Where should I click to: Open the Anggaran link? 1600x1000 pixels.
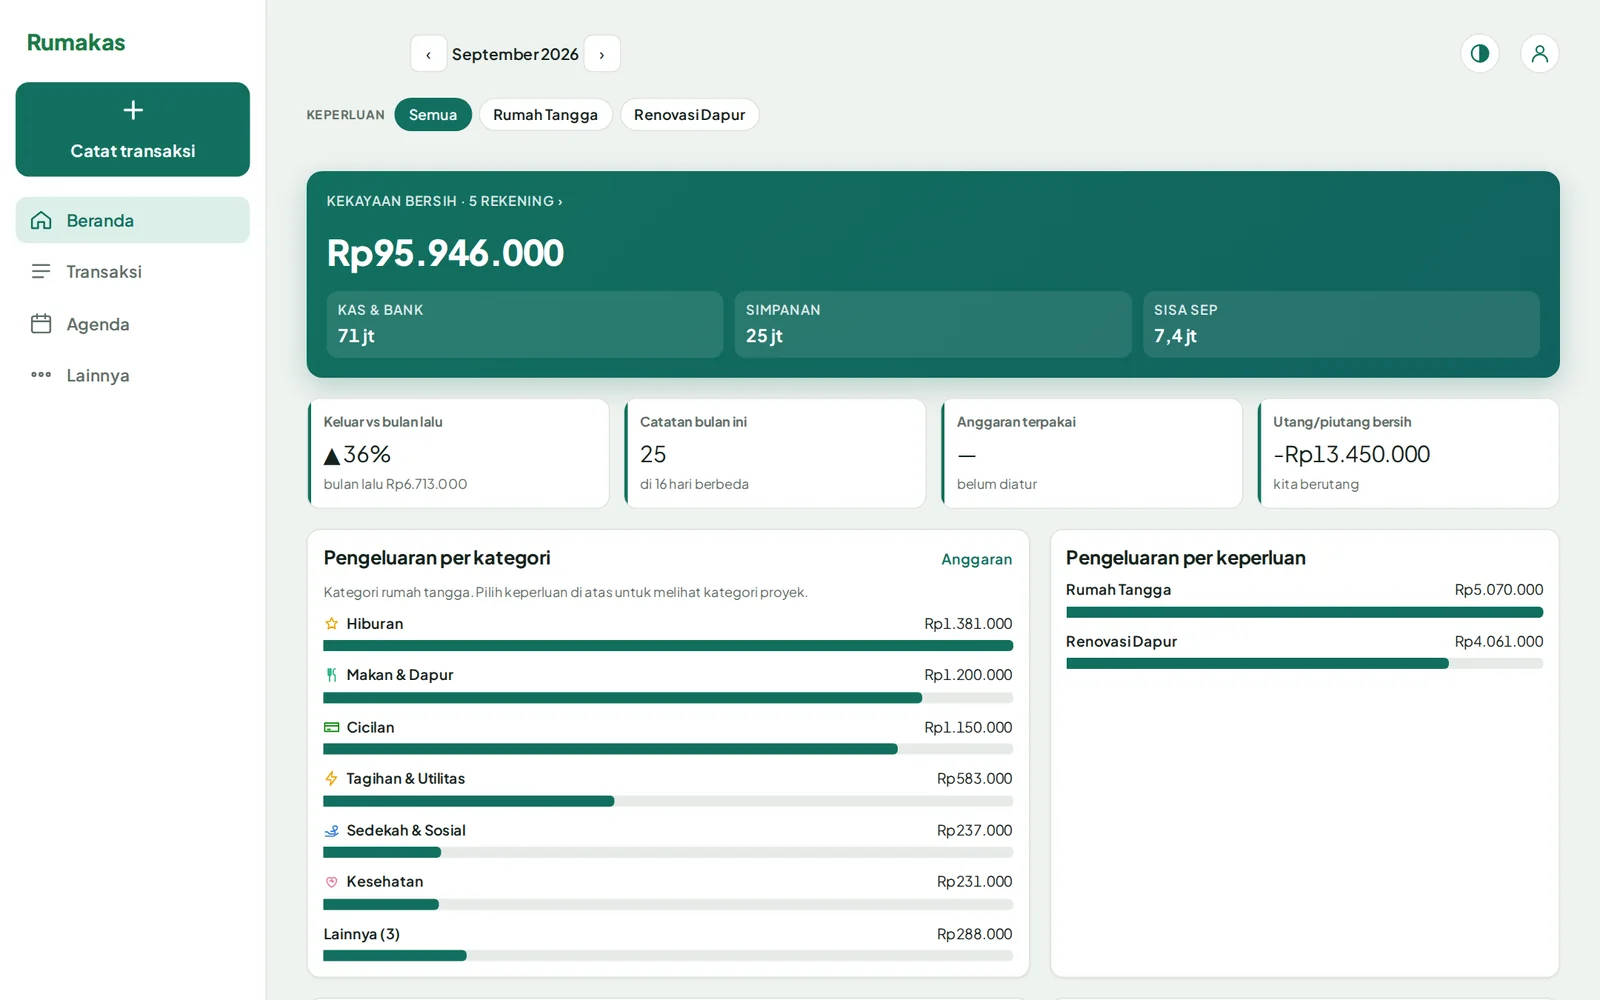tap(976, 559)
